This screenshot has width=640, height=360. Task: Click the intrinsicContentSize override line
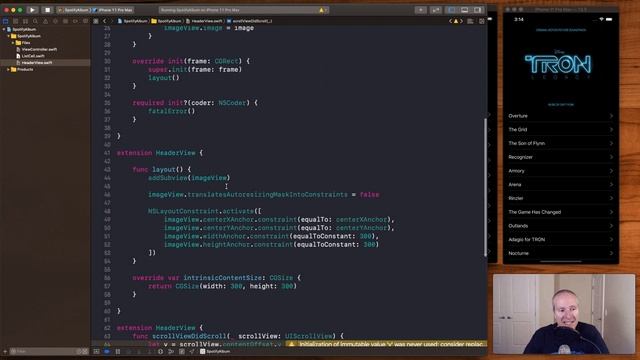pyautogui.click(x=216, y=278)
